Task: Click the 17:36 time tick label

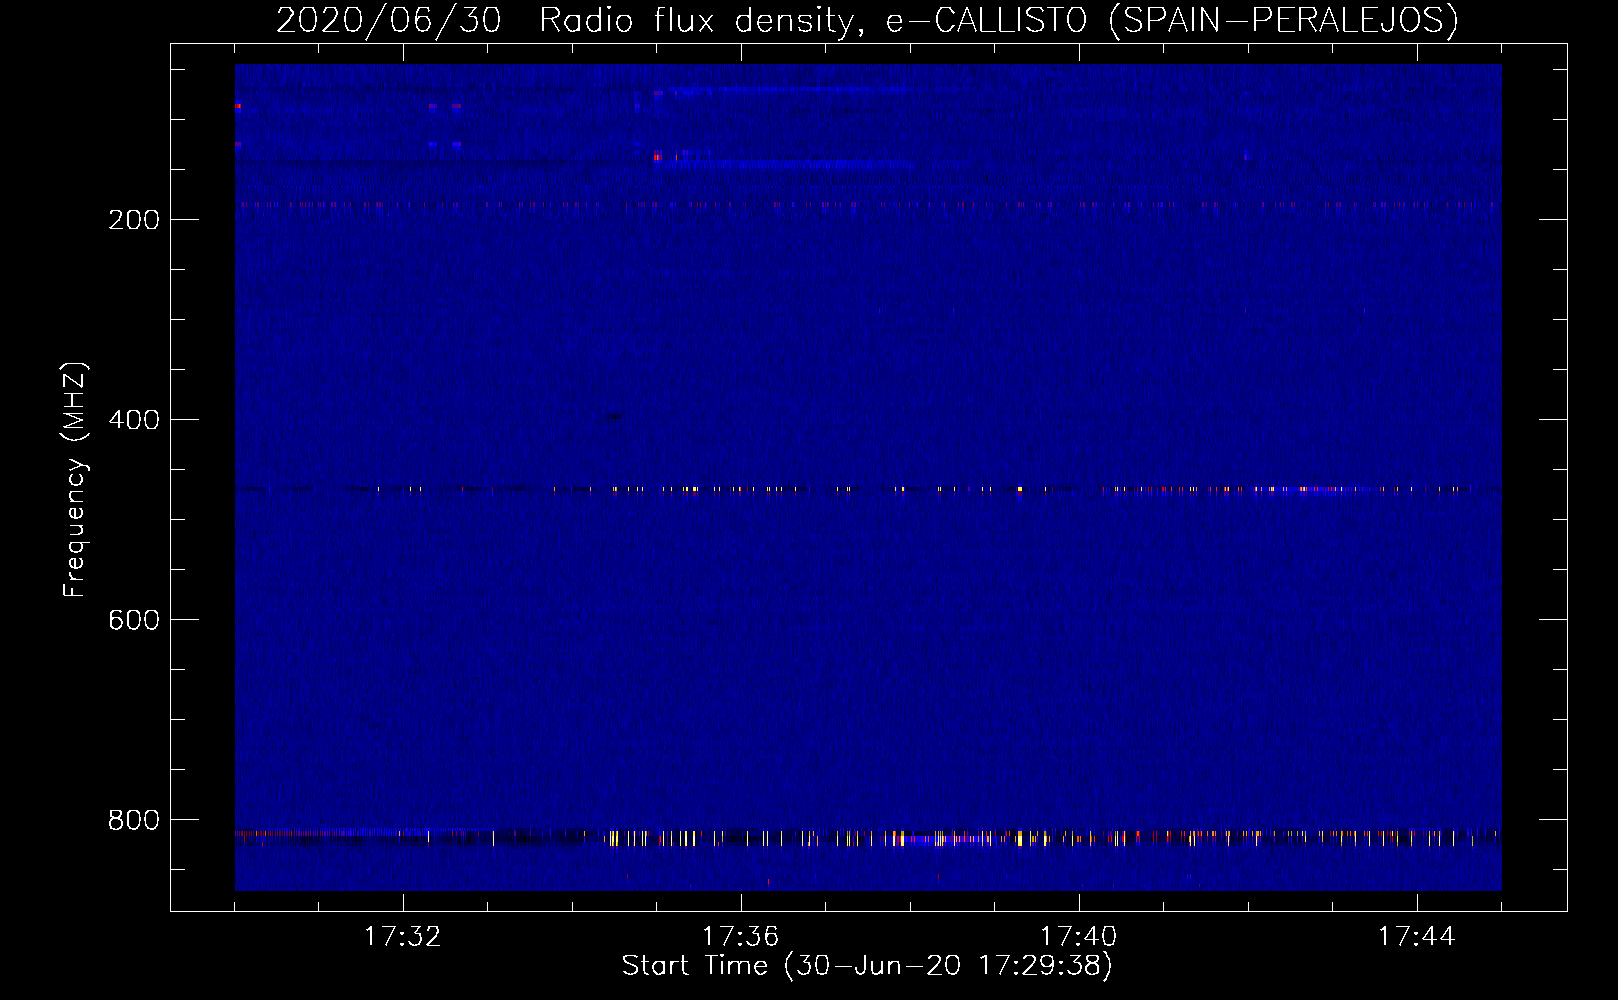Action: tap(741, 937)
